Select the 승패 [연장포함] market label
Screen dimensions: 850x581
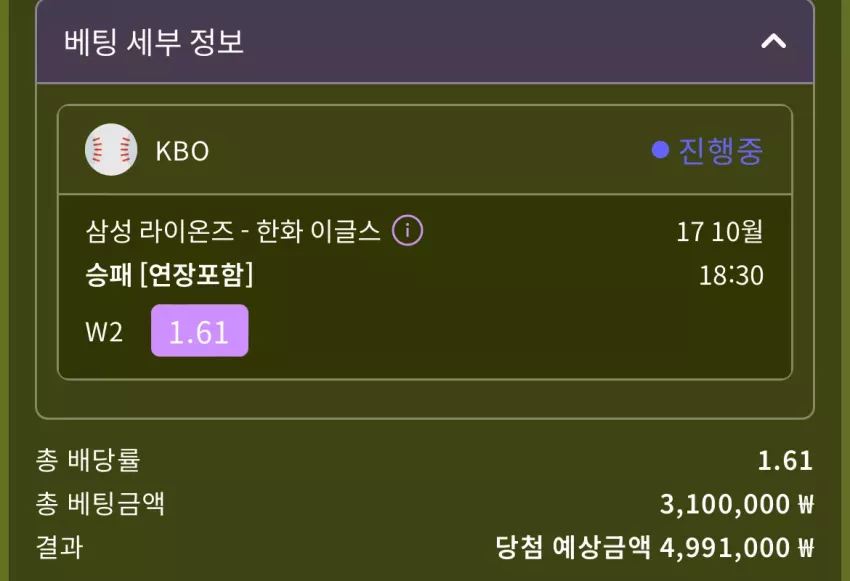(169, 275)
